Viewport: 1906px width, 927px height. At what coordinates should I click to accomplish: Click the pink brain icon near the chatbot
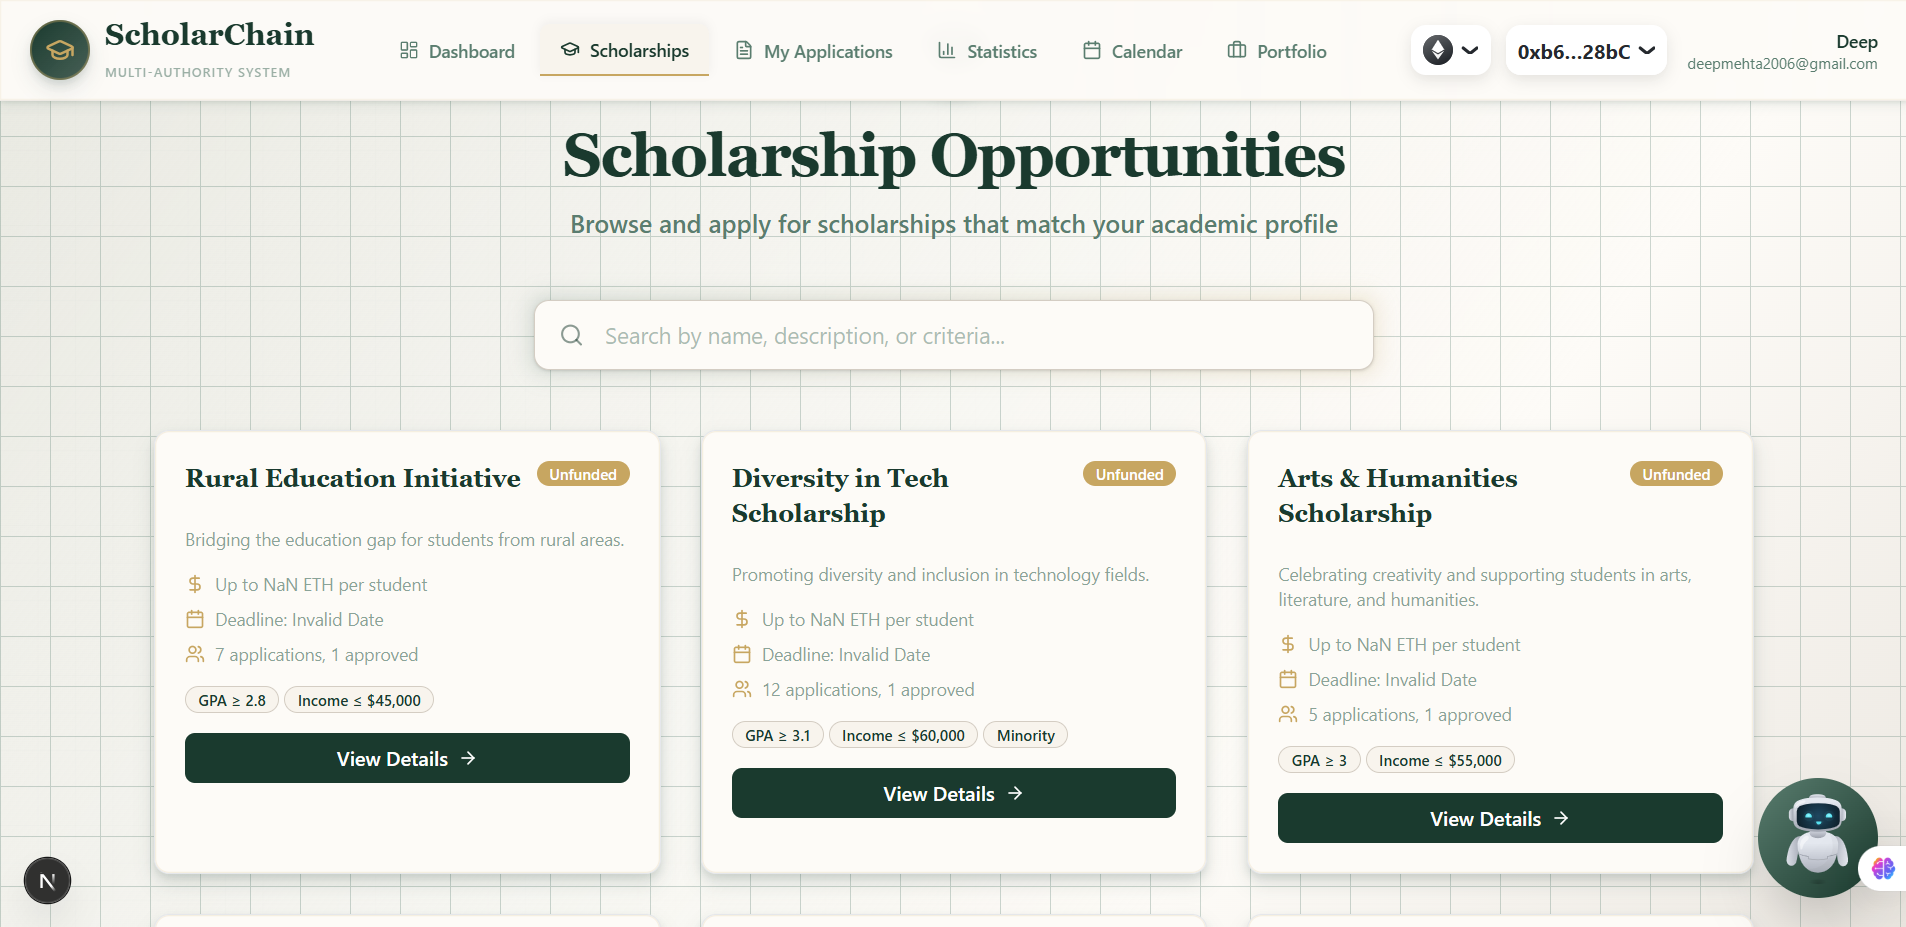(1884, 869)
